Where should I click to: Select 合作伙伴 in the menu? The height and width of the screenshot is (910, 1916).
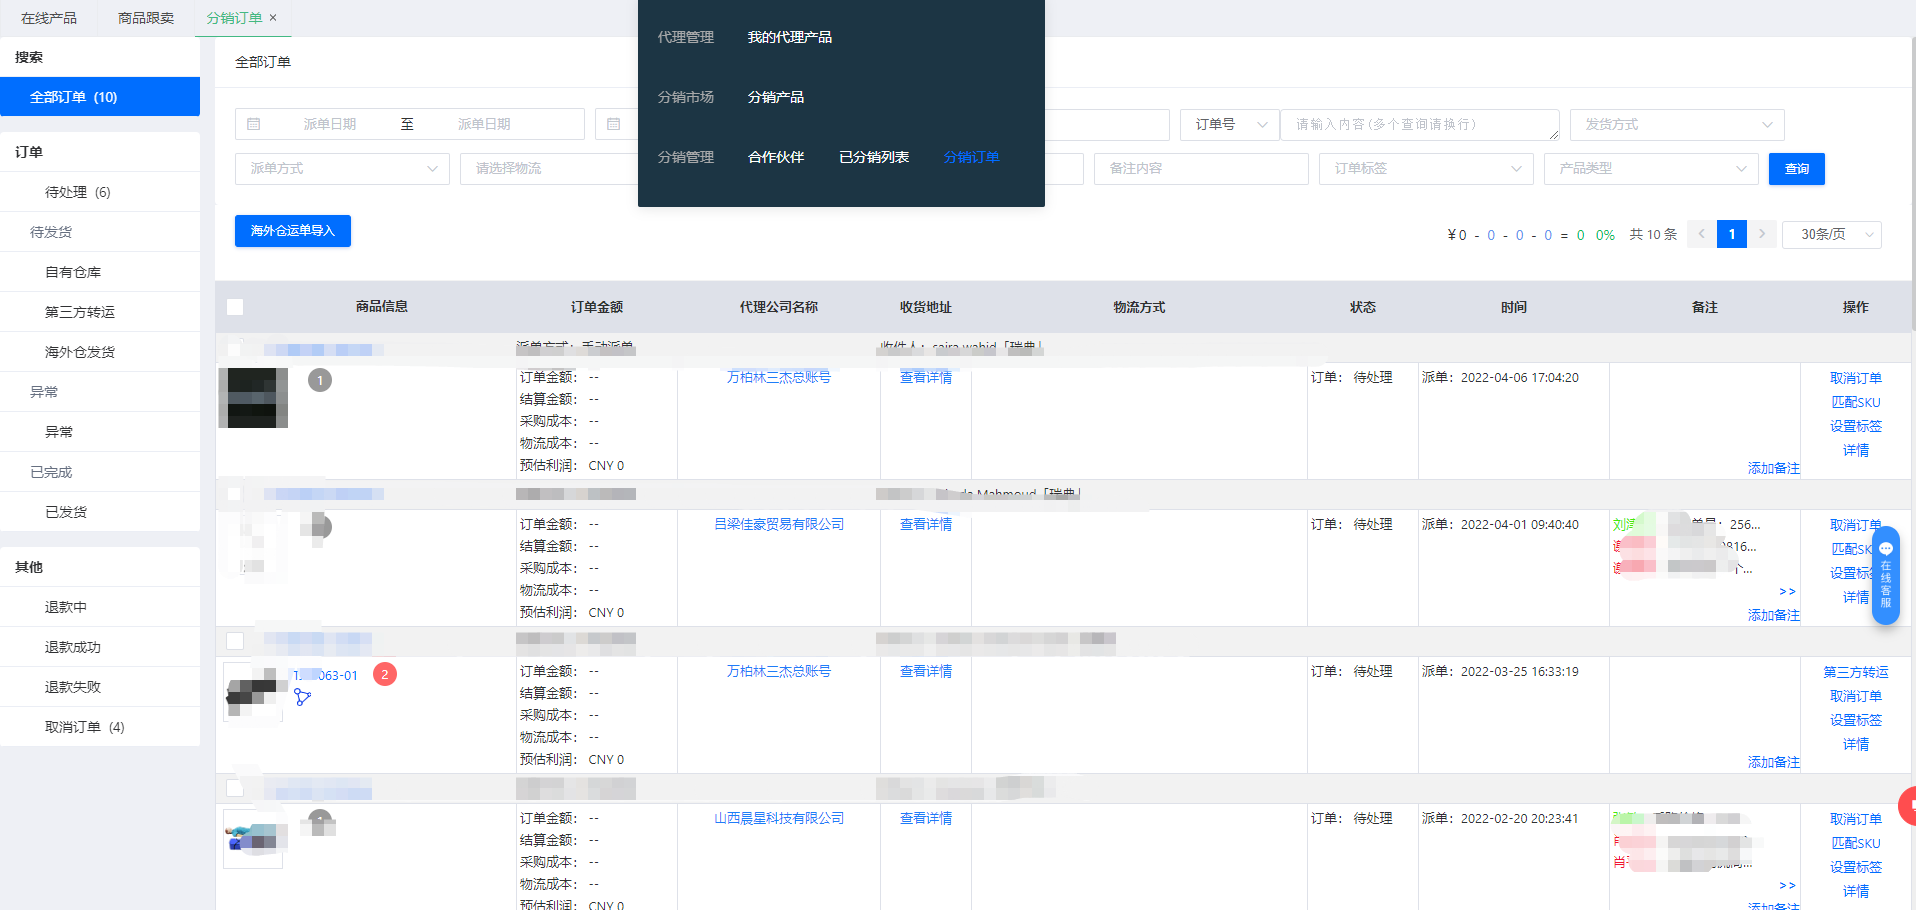(776, 157)
